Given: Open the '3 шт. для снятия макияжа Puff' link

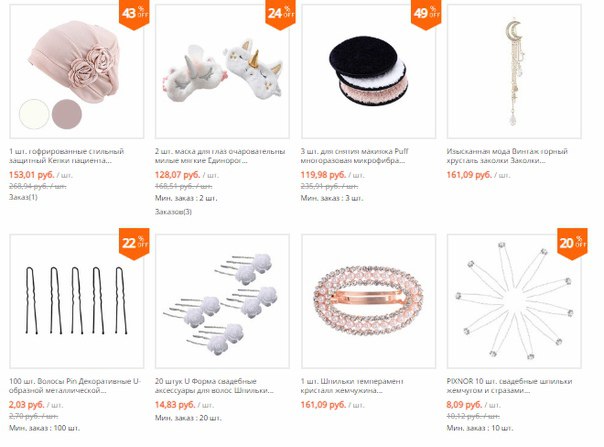Looking at the screenshot, I should [354, 156].
